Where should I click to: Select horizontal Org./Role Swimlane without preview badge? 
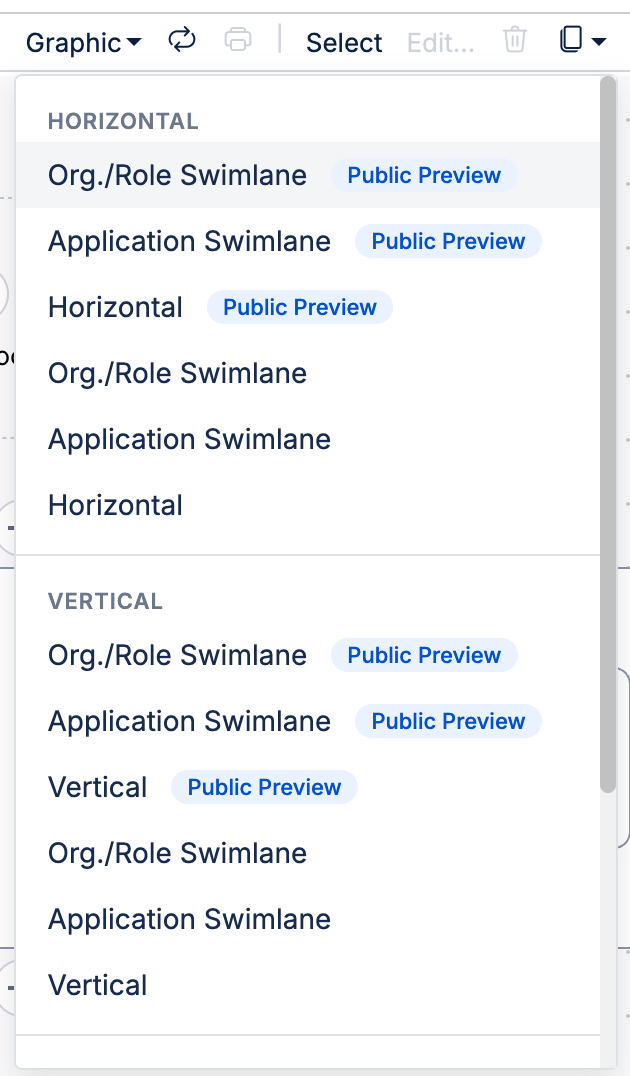pyautogui.click(x=307, y=373)
